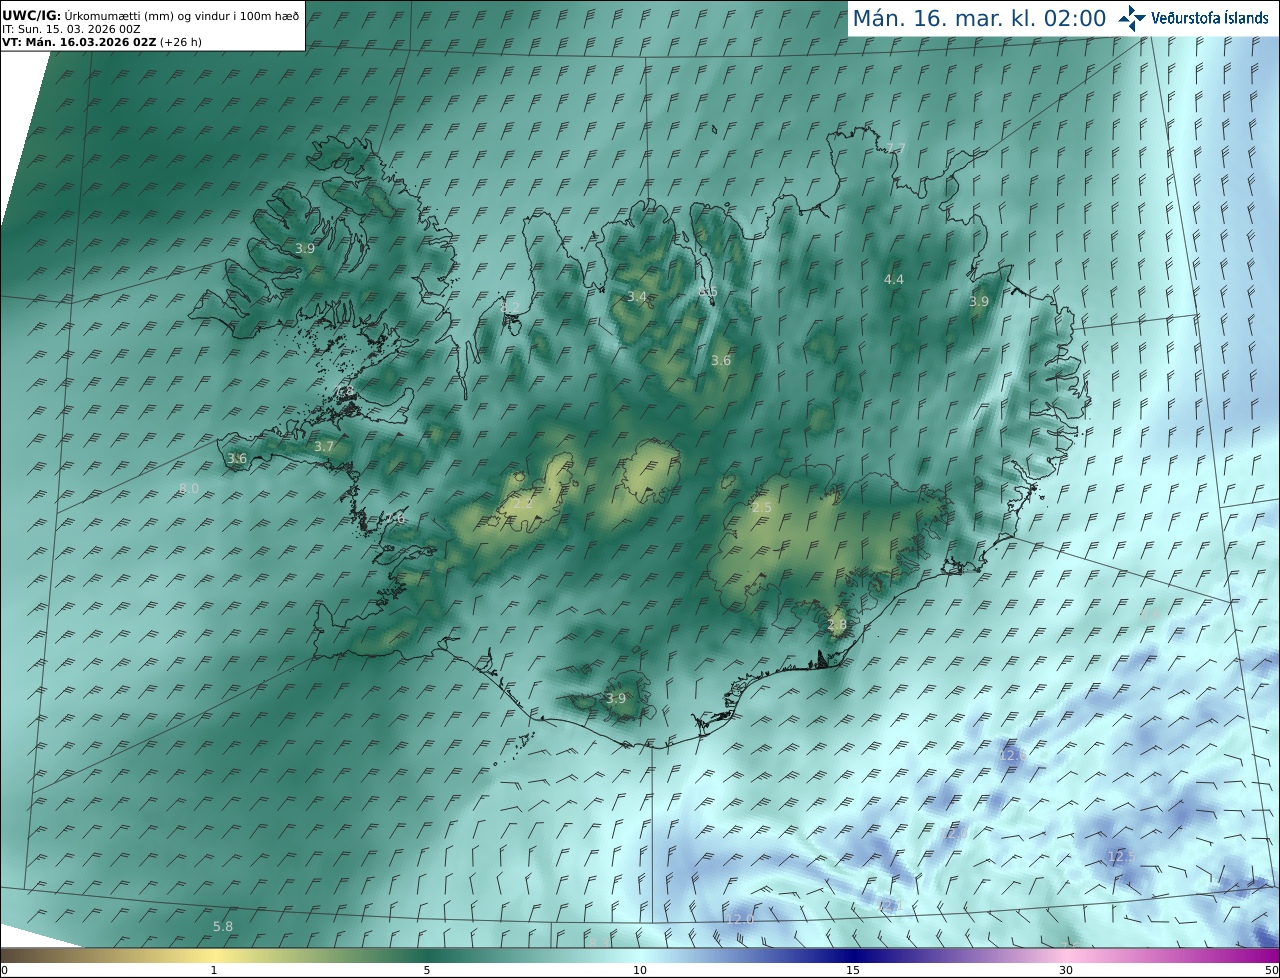Click the 4.4 value in northeast Iceland
The image size is (1280, 978).
click(894, 280)
